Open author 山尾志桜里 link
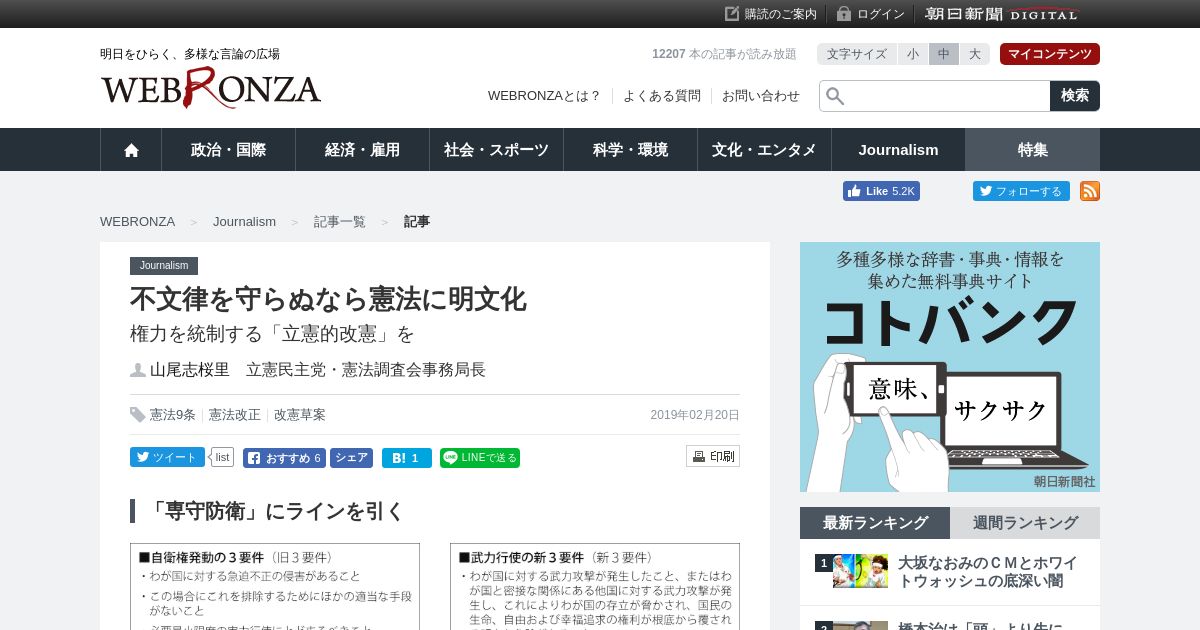This screenshot has height=630, width=1200. (x=190, y=370)
